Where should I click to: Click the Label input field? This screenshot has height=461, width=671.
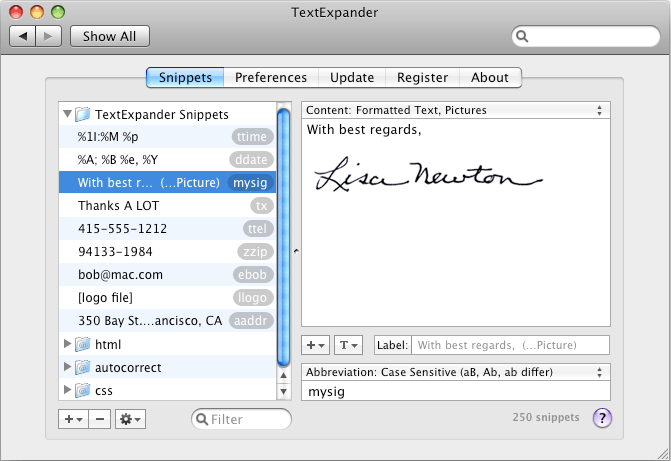click(x=511, y=345)
